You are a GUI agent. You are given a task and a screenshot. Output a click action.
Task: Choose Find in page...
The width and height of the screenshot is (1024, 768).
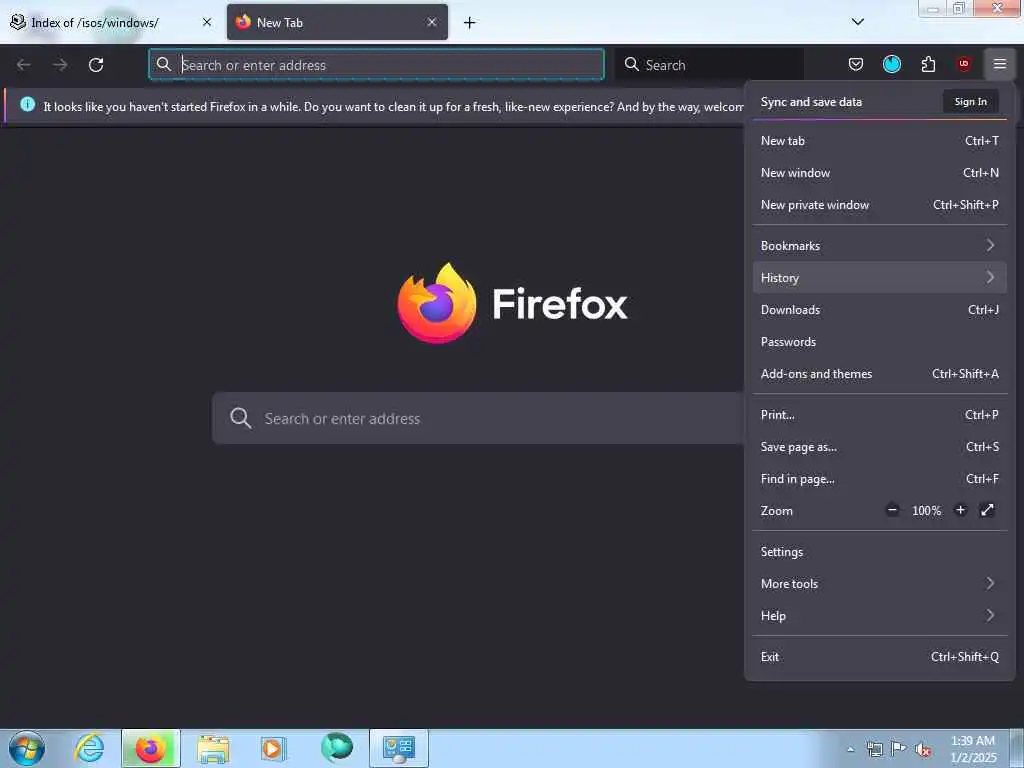point(879,479)
